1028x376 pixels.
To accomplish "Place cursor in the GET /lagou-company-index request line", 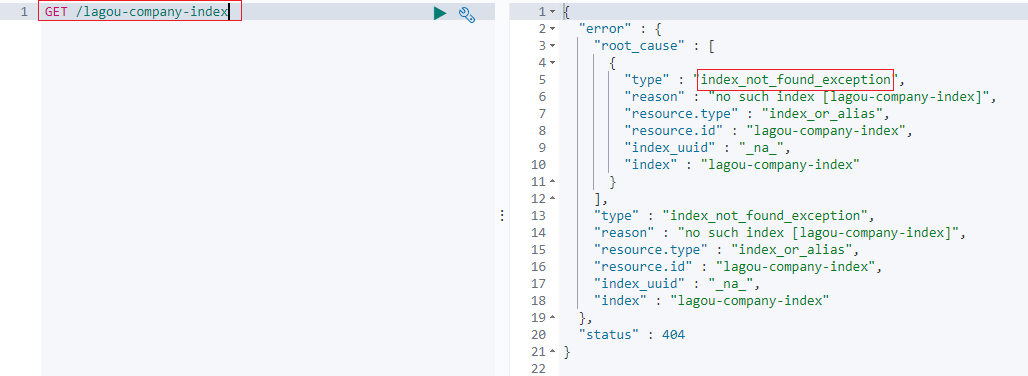I will click(x=136, y=12).
